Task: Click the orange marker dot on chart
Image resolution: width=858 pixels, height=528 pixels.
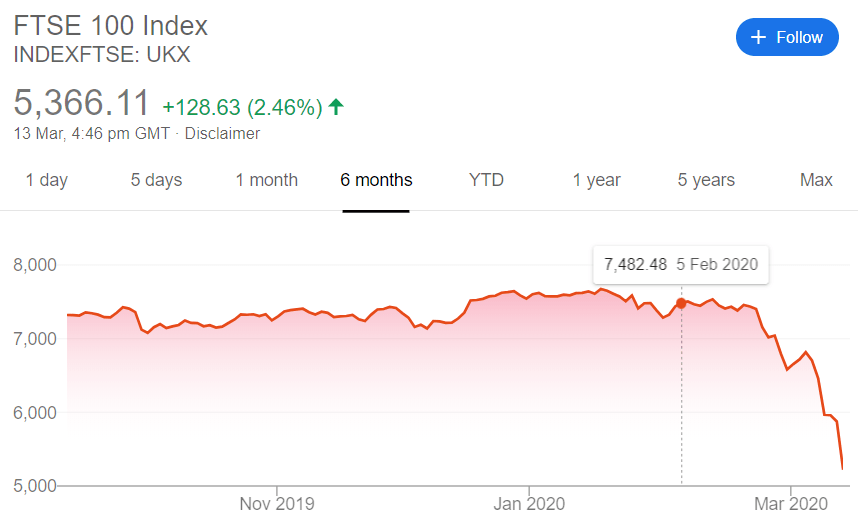Action: (681, 303)
